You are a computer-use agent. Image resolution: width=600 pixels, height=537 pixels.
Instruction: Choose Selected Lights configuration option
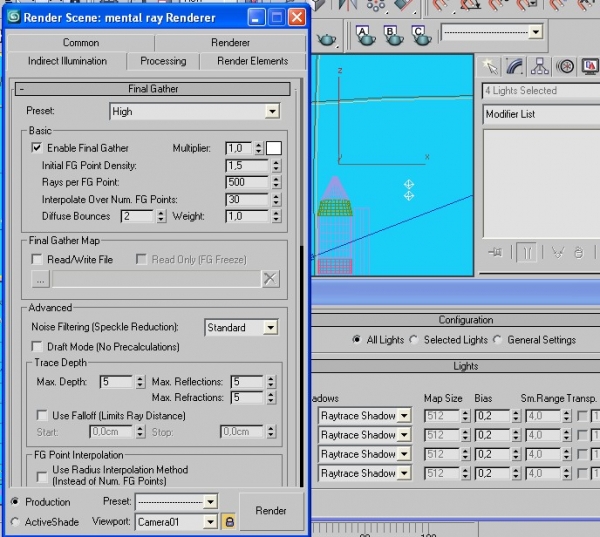414,340
